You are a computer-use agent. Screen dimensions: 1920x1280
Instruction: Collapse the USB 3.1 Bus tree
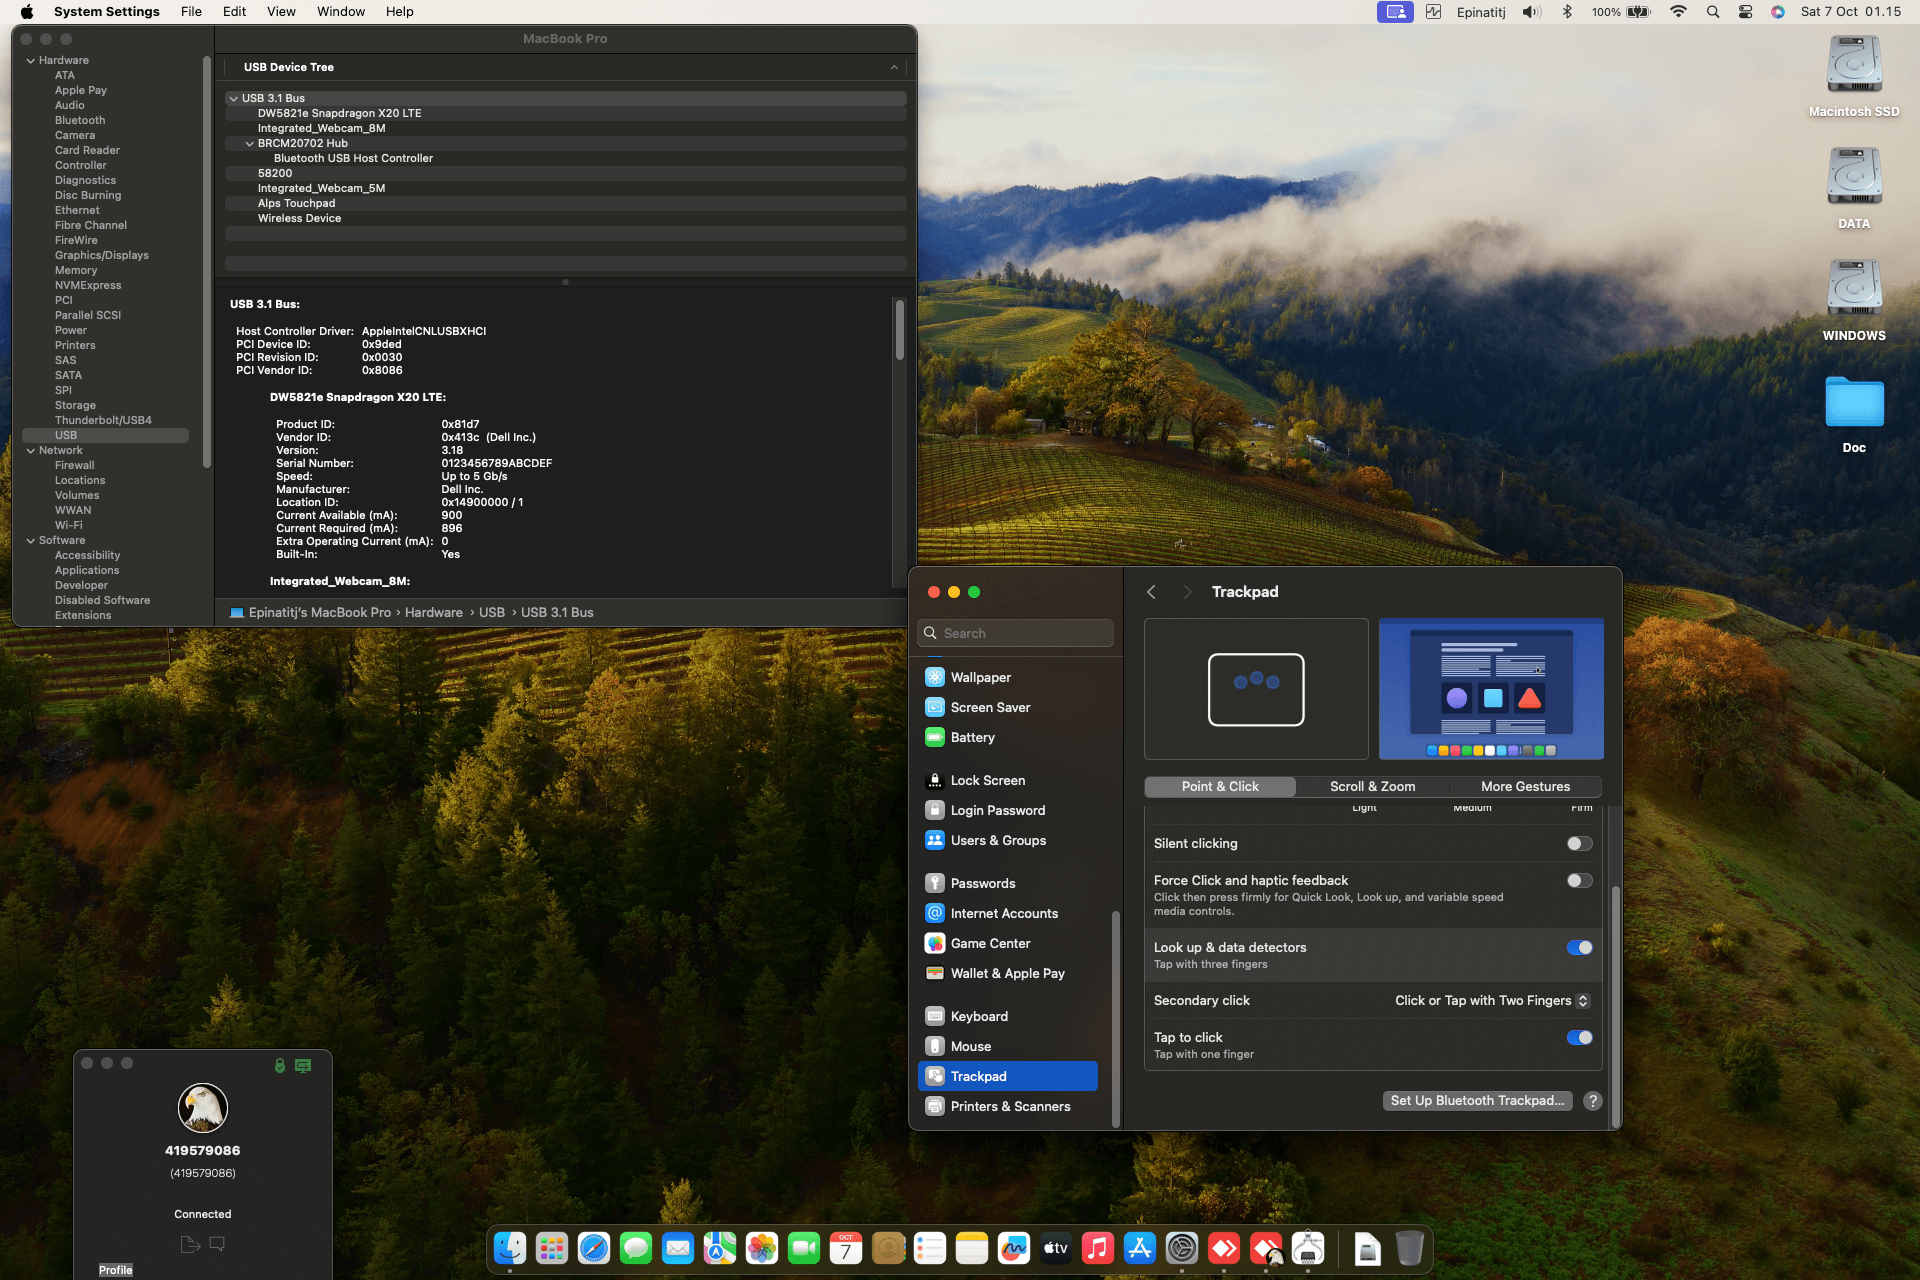coord(233,98)
